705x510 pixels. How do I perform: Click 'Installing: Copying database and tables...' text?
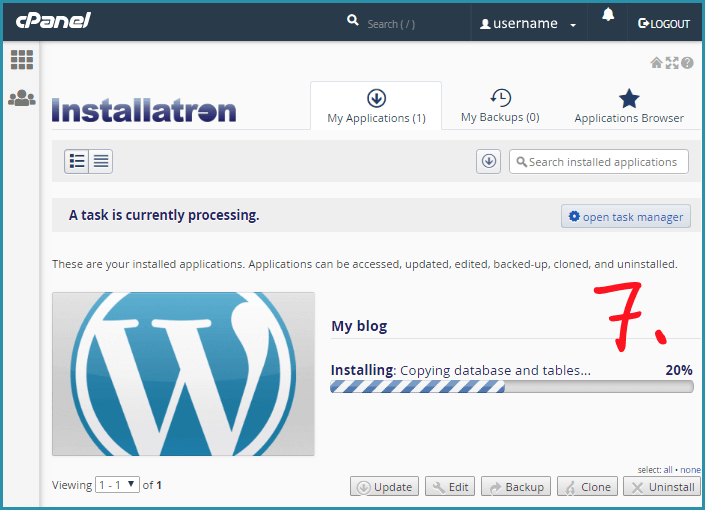[460, 370]
